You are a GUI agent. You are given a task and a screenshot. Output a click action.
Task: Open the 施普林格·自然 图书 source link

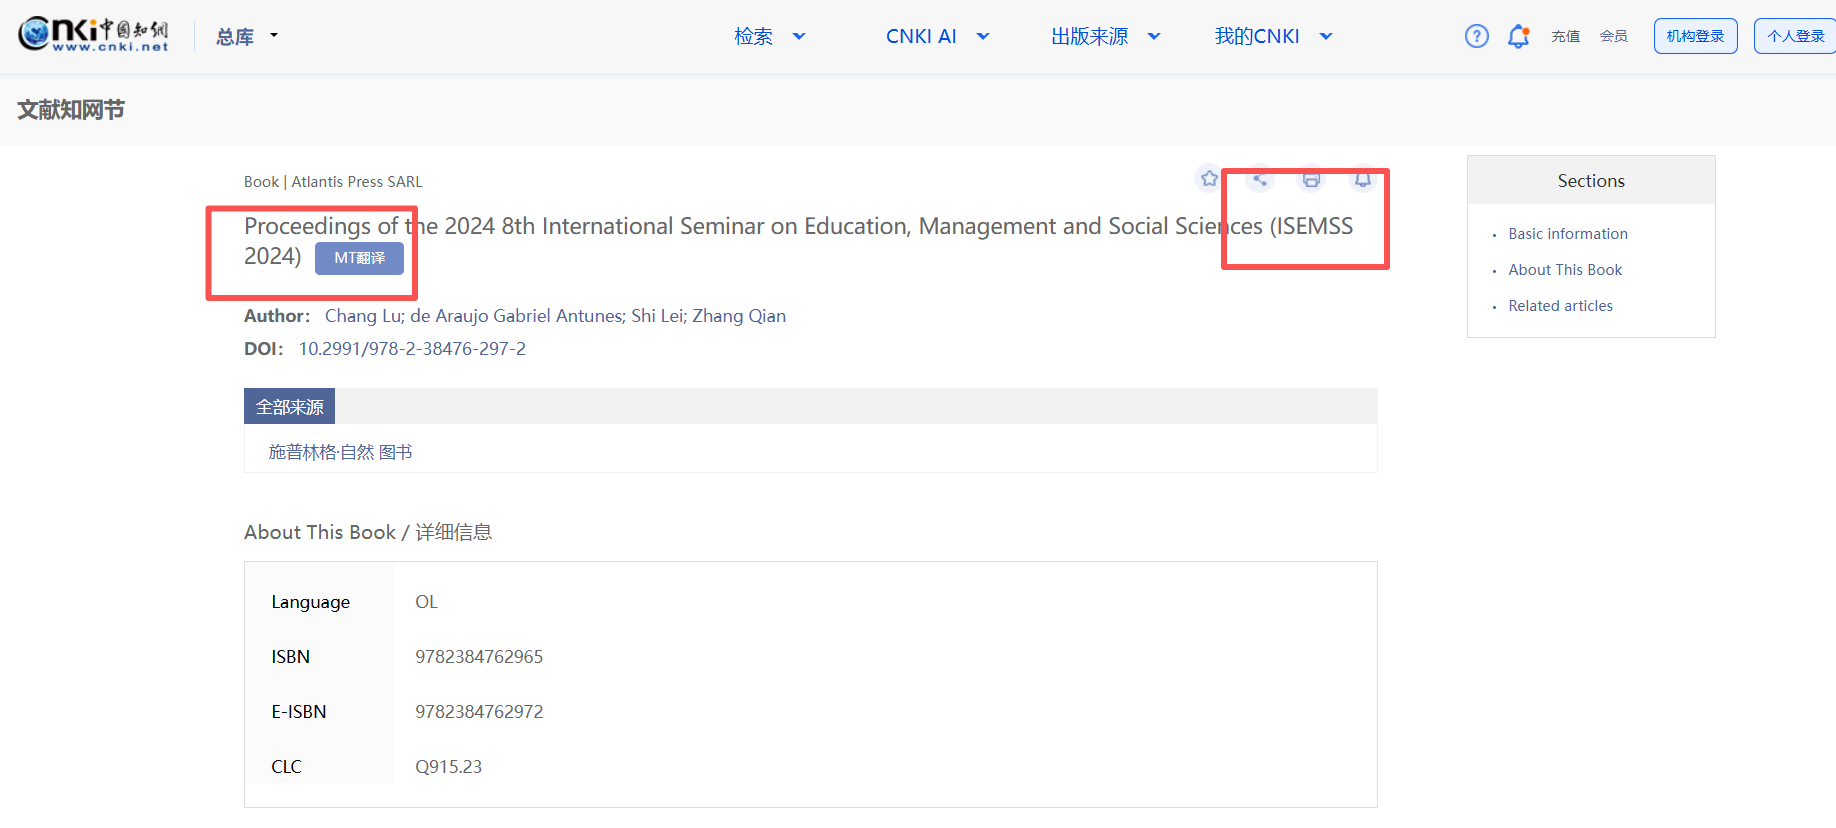coord(340,452)
